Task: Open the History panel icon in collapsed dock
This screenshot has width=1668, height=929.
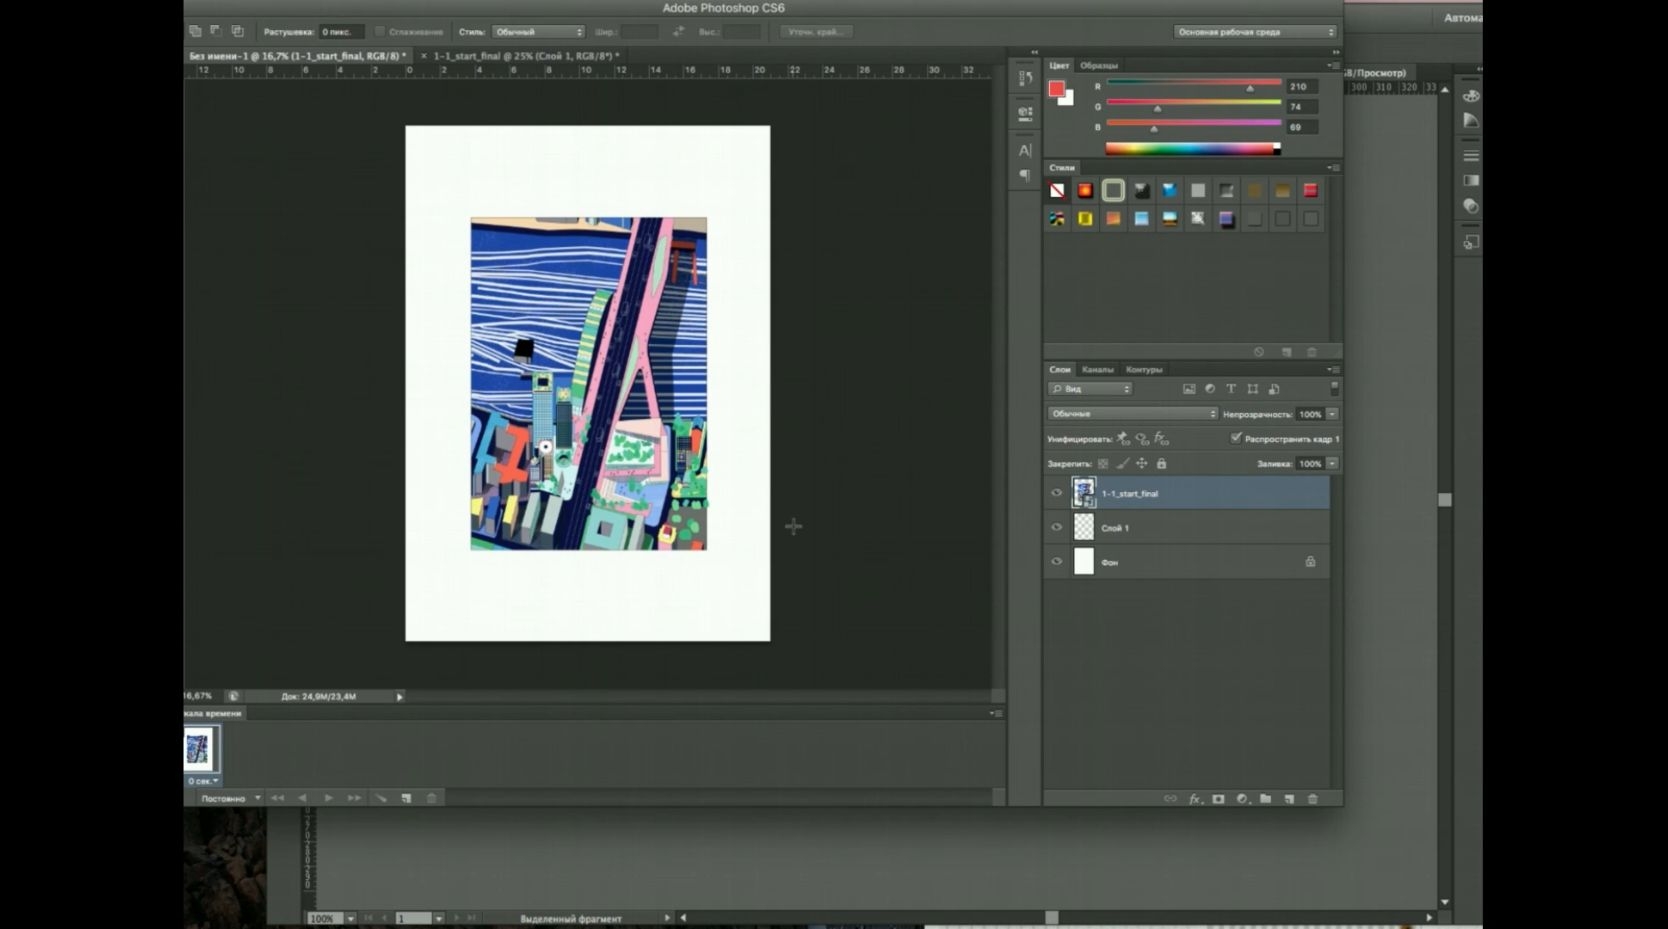Action: (x=1025, y=78)
